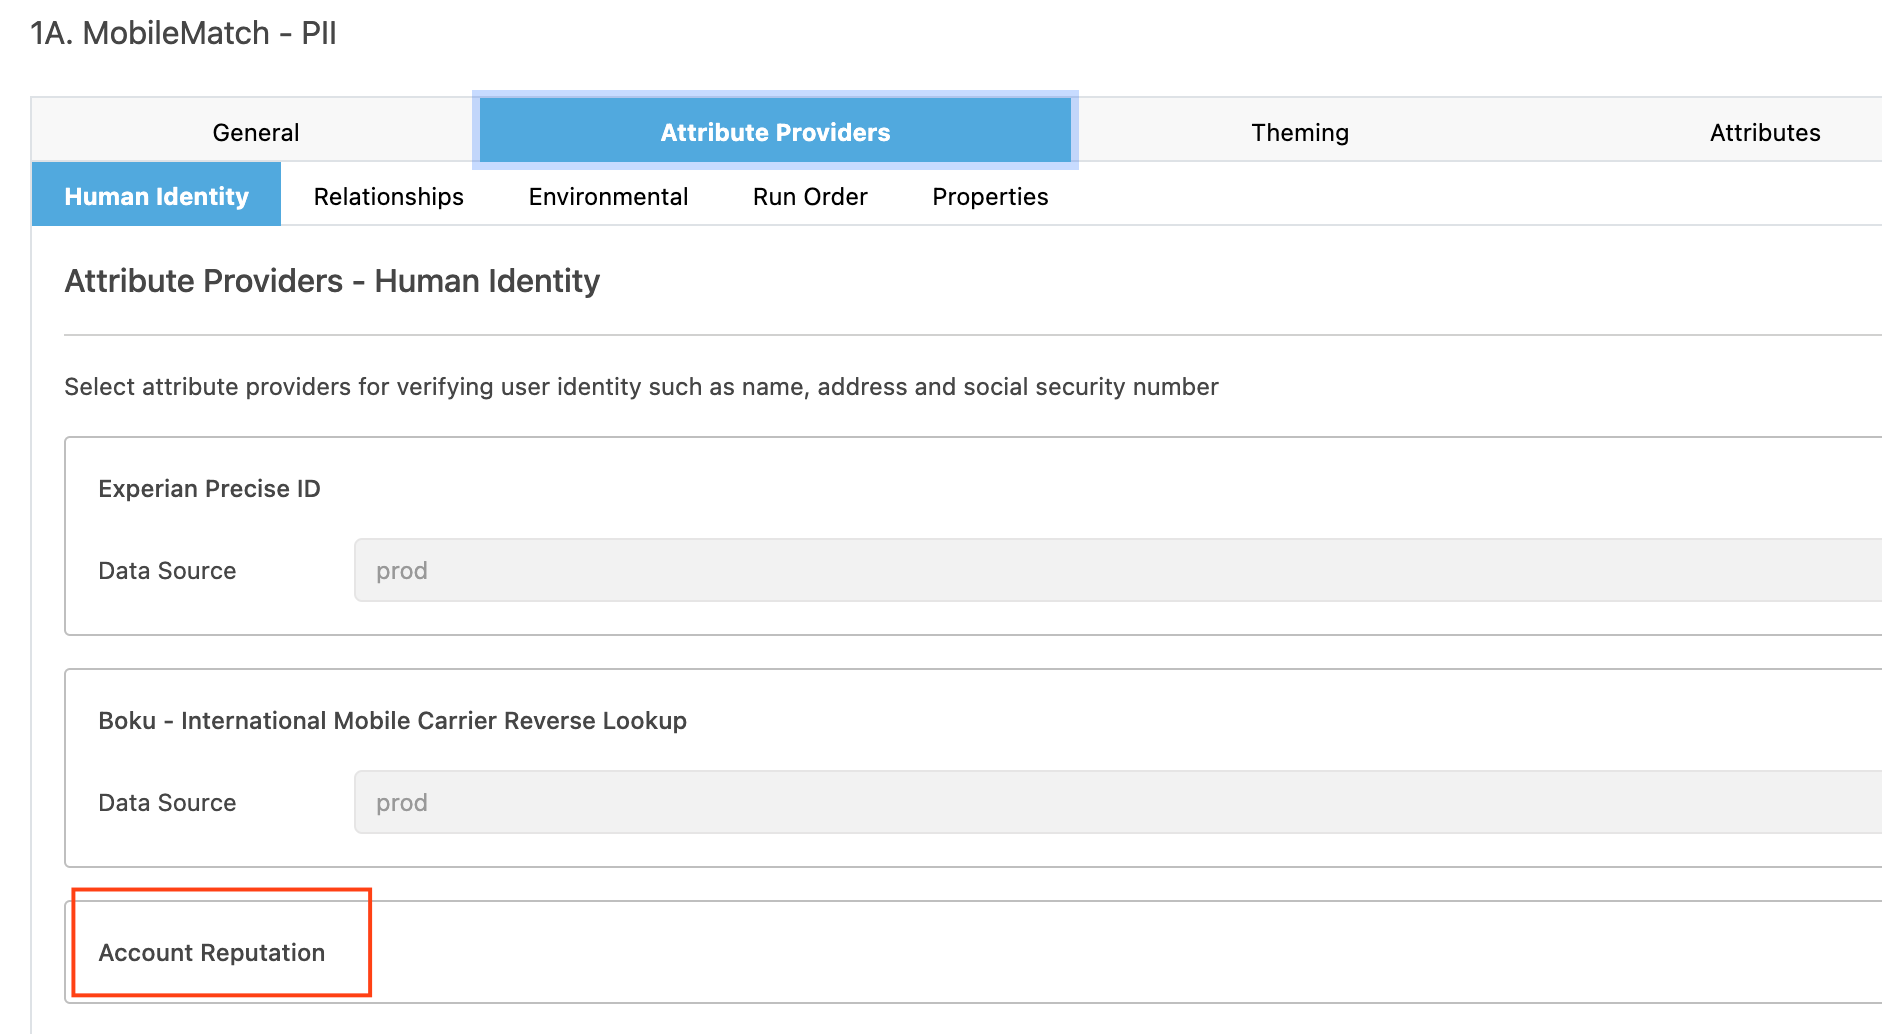Click the Experian Precise ID Data Source field
1882x1034 pixels.
coord(1118,570)
